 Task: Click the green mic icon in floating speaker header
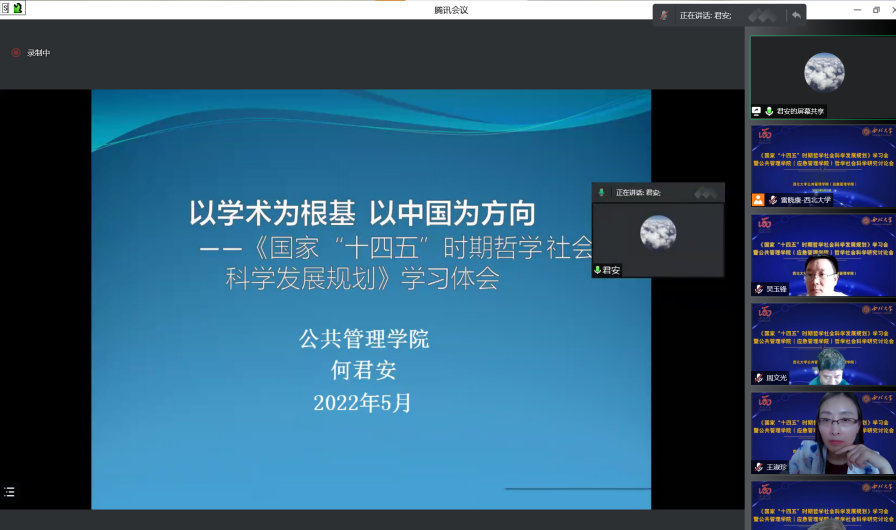[602, 192]
